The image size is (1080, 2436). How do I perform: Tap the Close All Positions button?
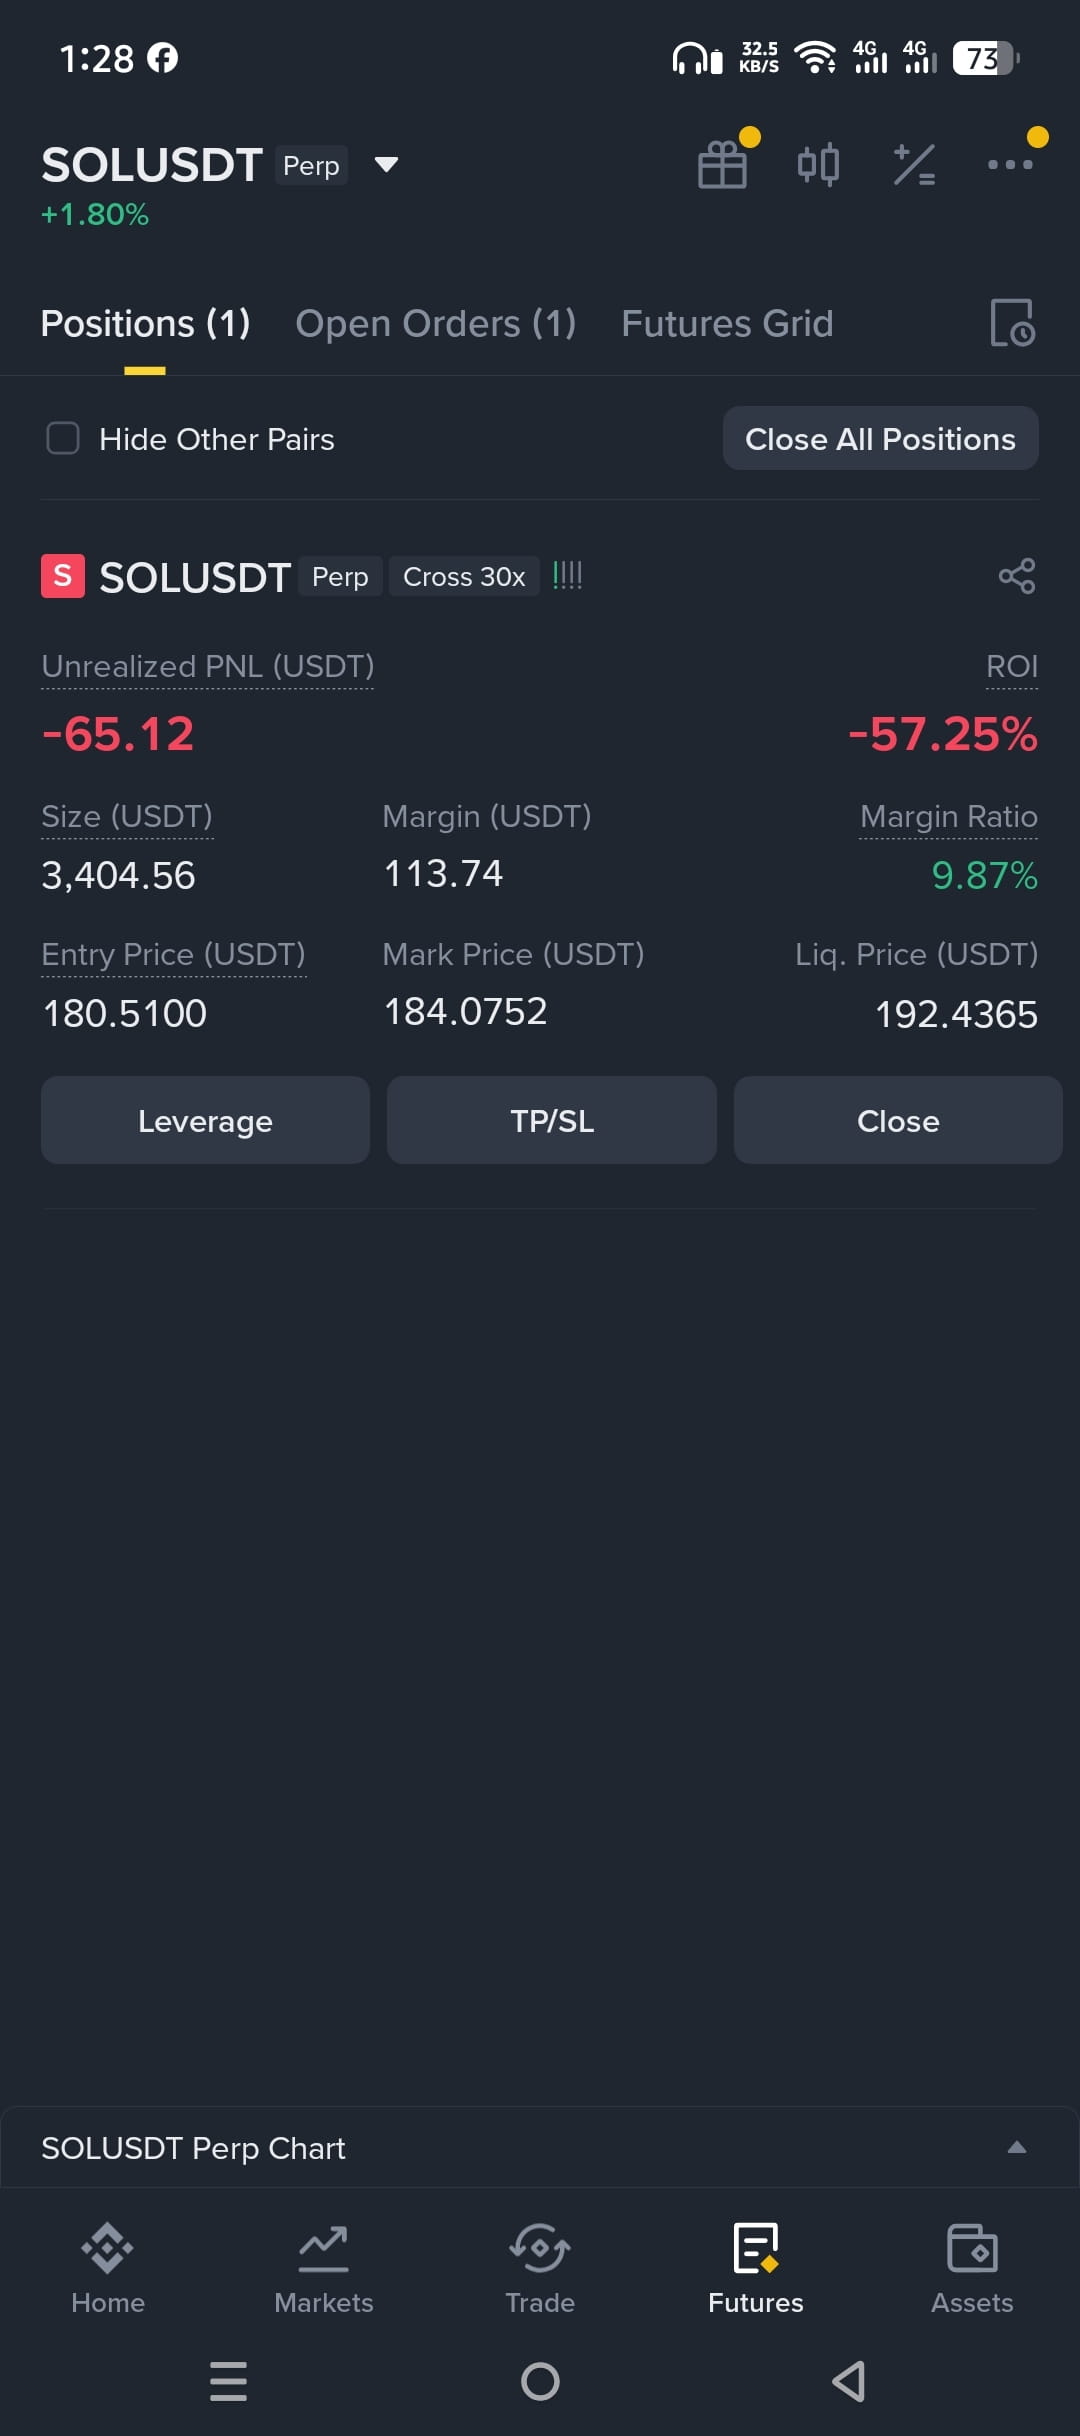(x=881, y=439)
